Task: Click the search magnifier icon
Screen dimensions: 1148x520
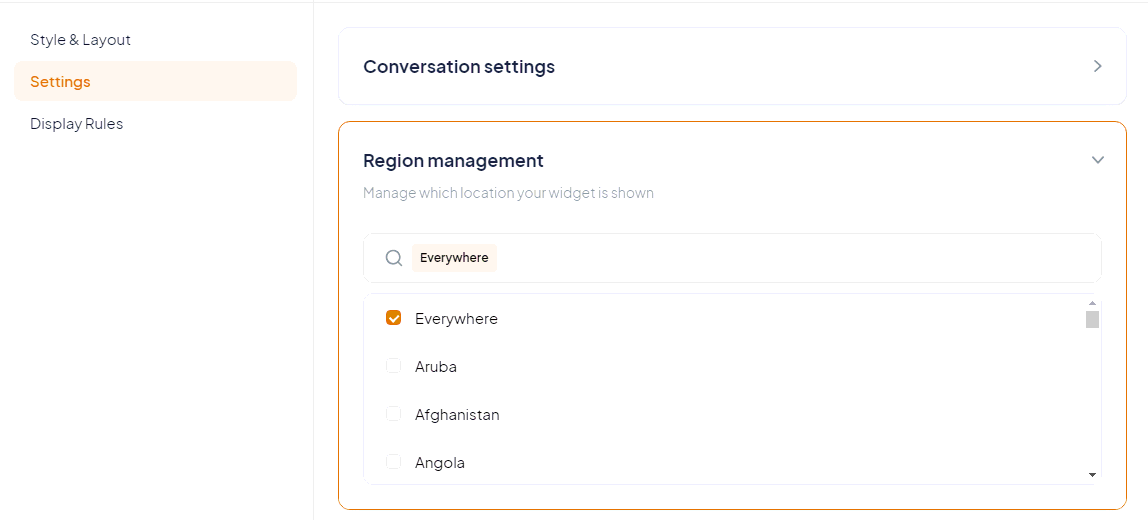Action: pos(394,258)
